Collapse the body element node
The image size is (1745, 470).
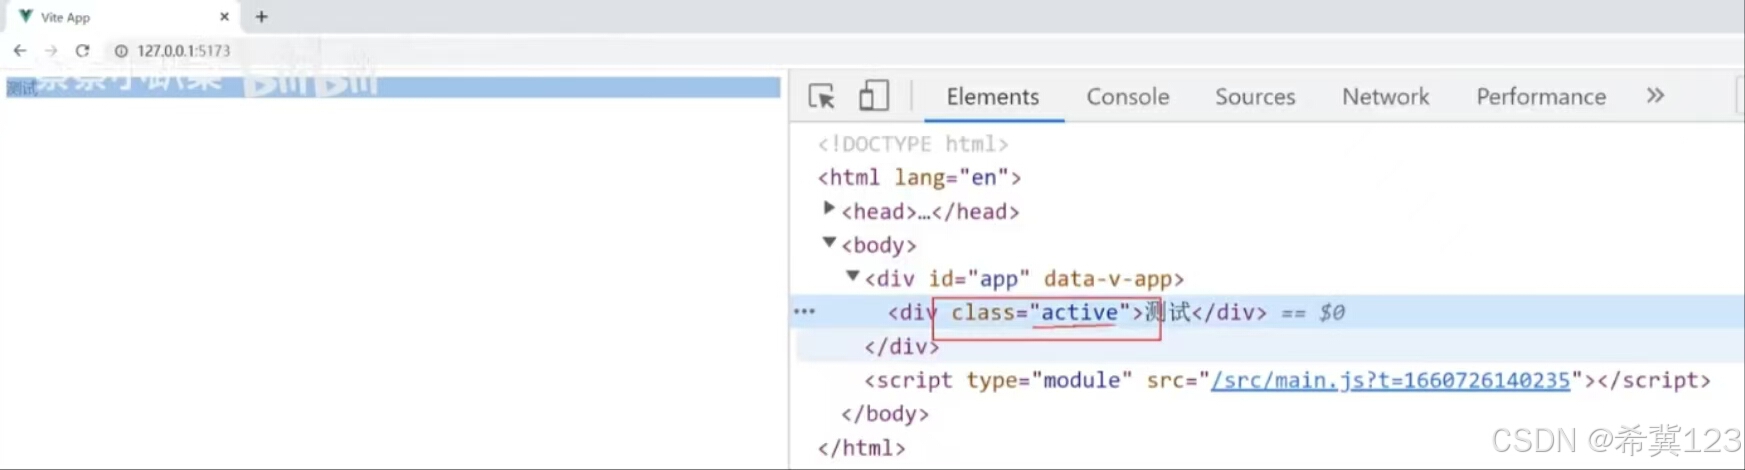(829, 242)
